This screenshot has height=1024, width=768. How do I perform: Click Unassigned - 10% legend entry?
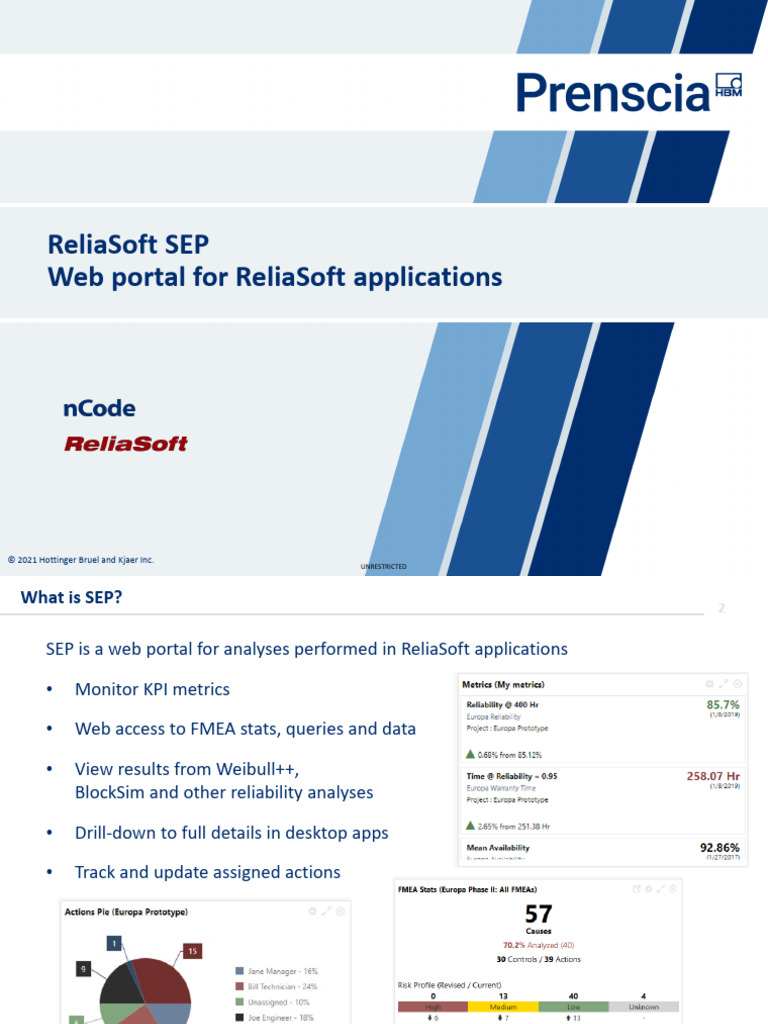click(272, 1002)
